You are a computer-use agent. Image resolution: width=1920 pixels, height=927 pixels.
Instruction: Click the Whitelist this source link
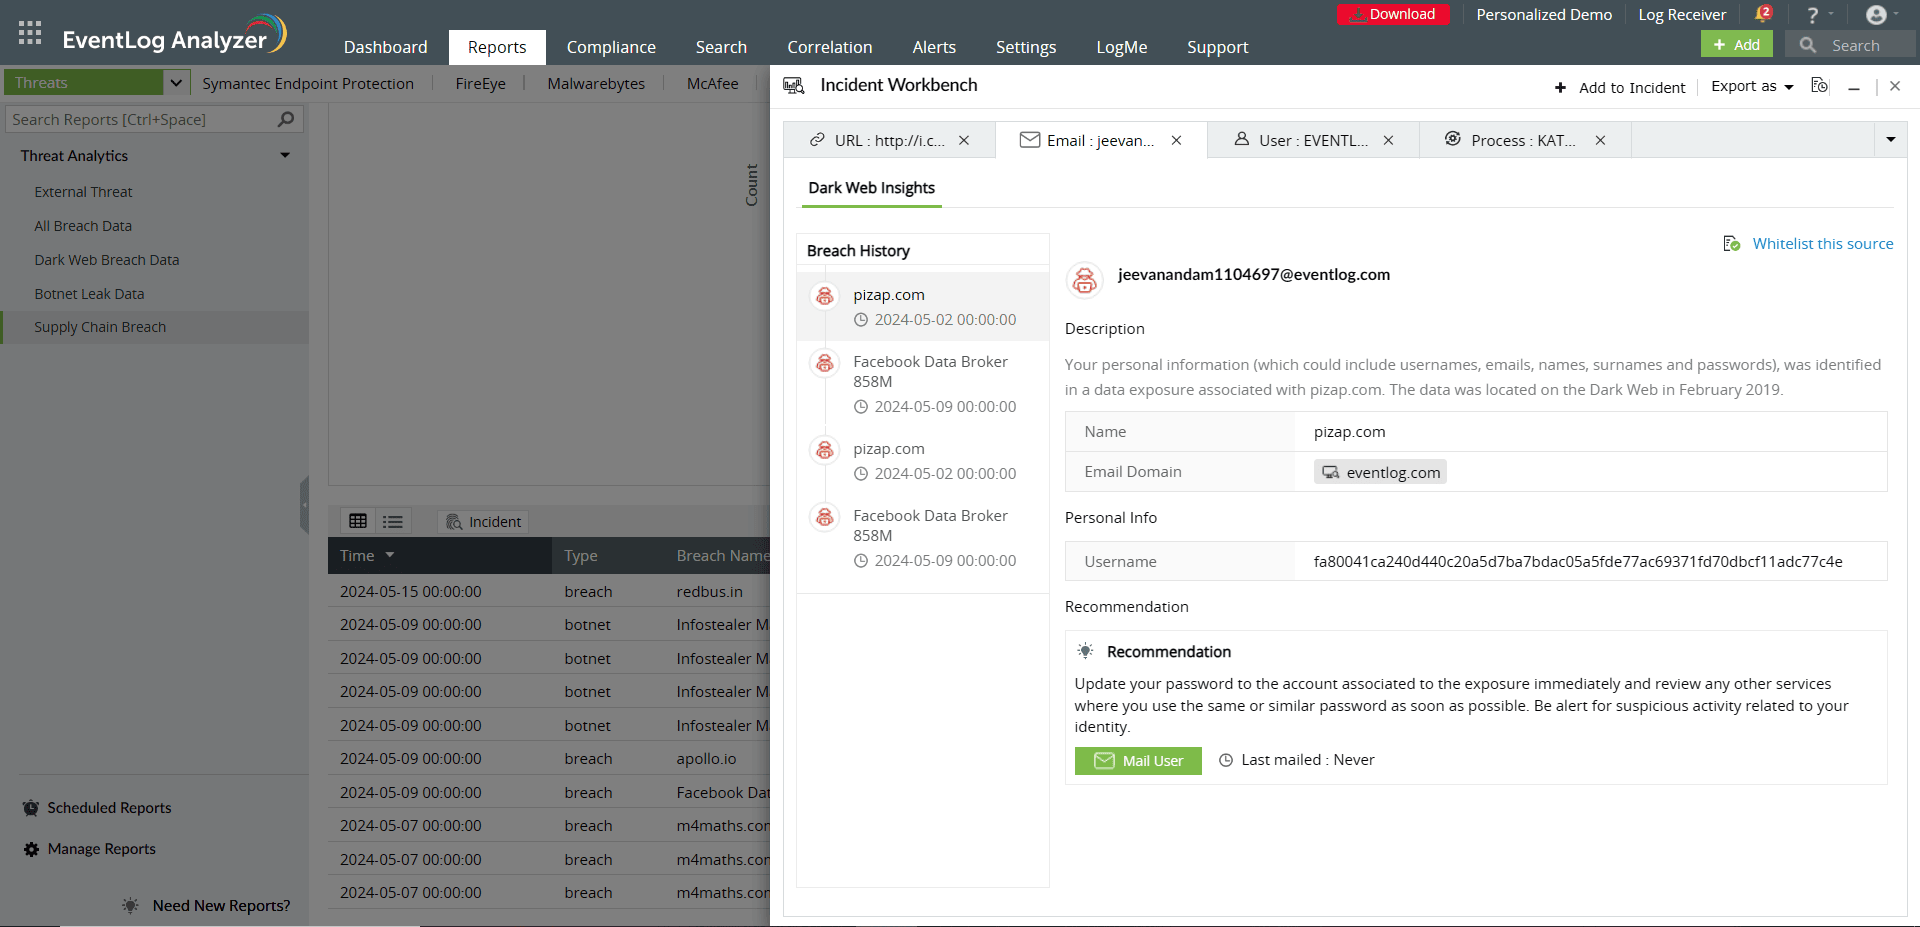[x=1823, y=243]
